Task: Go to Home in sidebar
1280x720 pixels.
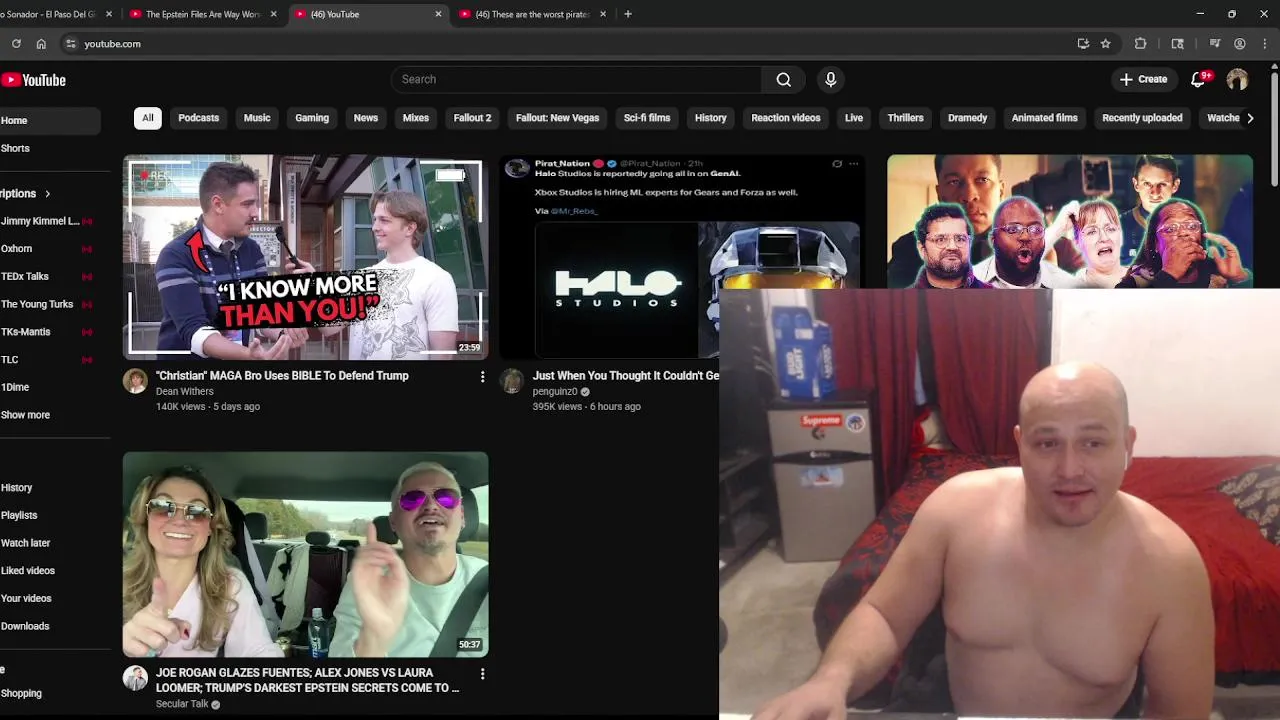Action: [48, 121]
